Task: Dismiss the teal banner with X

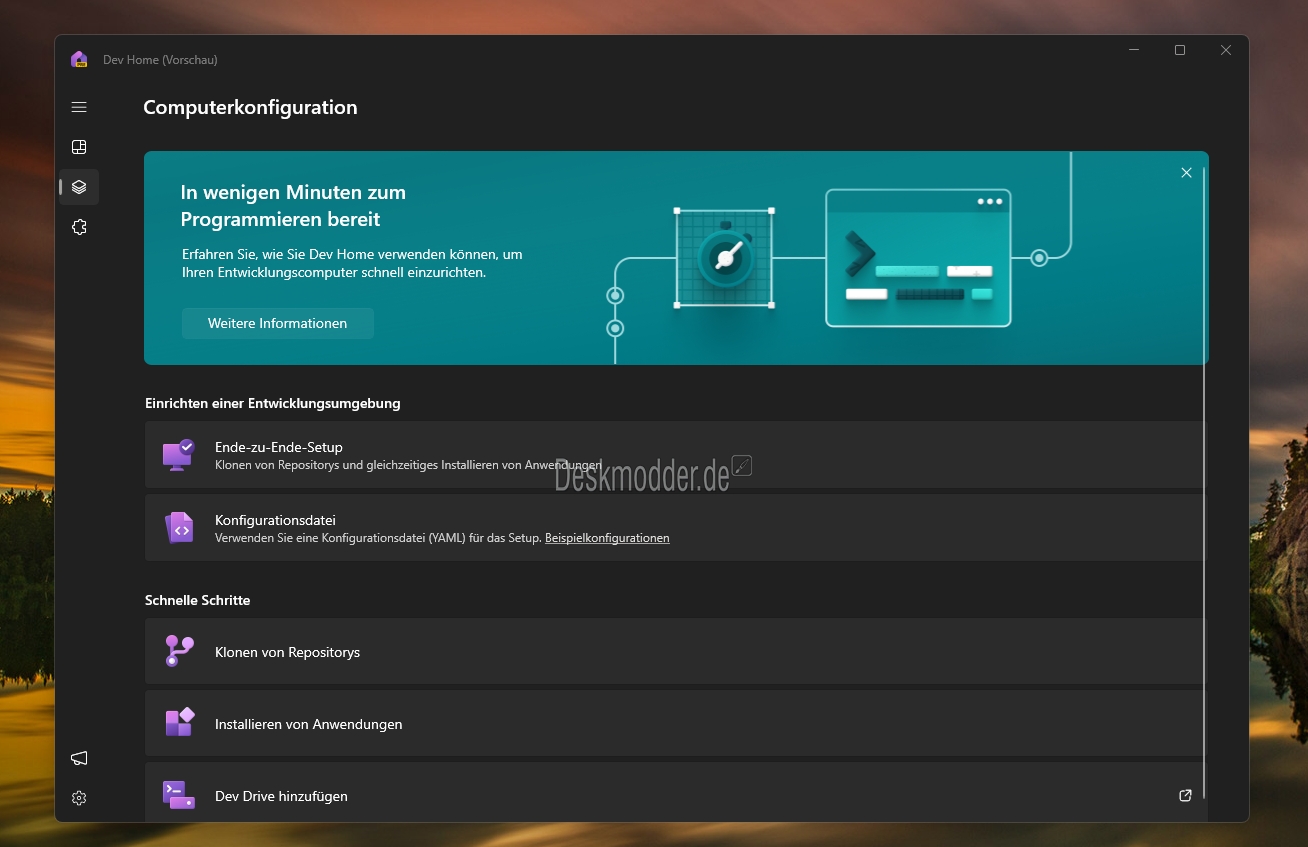Action: click(x=1186, y=173)
